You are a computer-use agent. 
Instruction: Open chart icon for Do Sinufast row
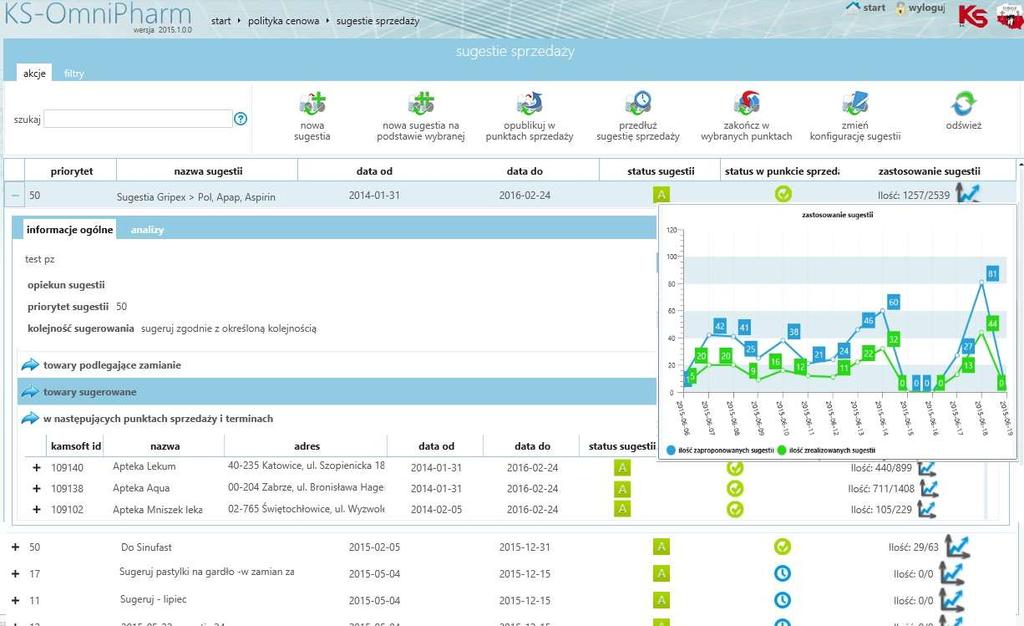(x=957, y=546)
